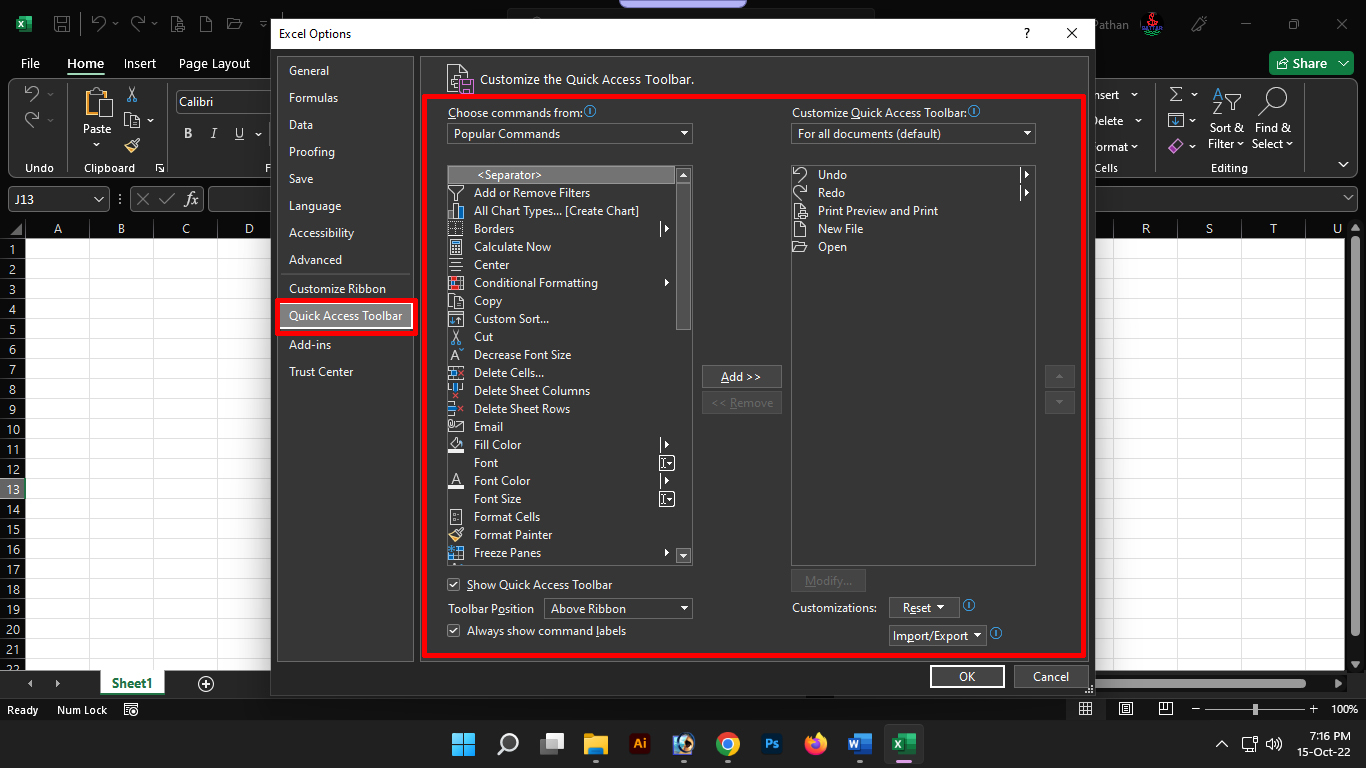Select the Format Painter brush icon in list
This screenshot has height=768, width=1366.
pyautogui.click(x=456, y=535)
